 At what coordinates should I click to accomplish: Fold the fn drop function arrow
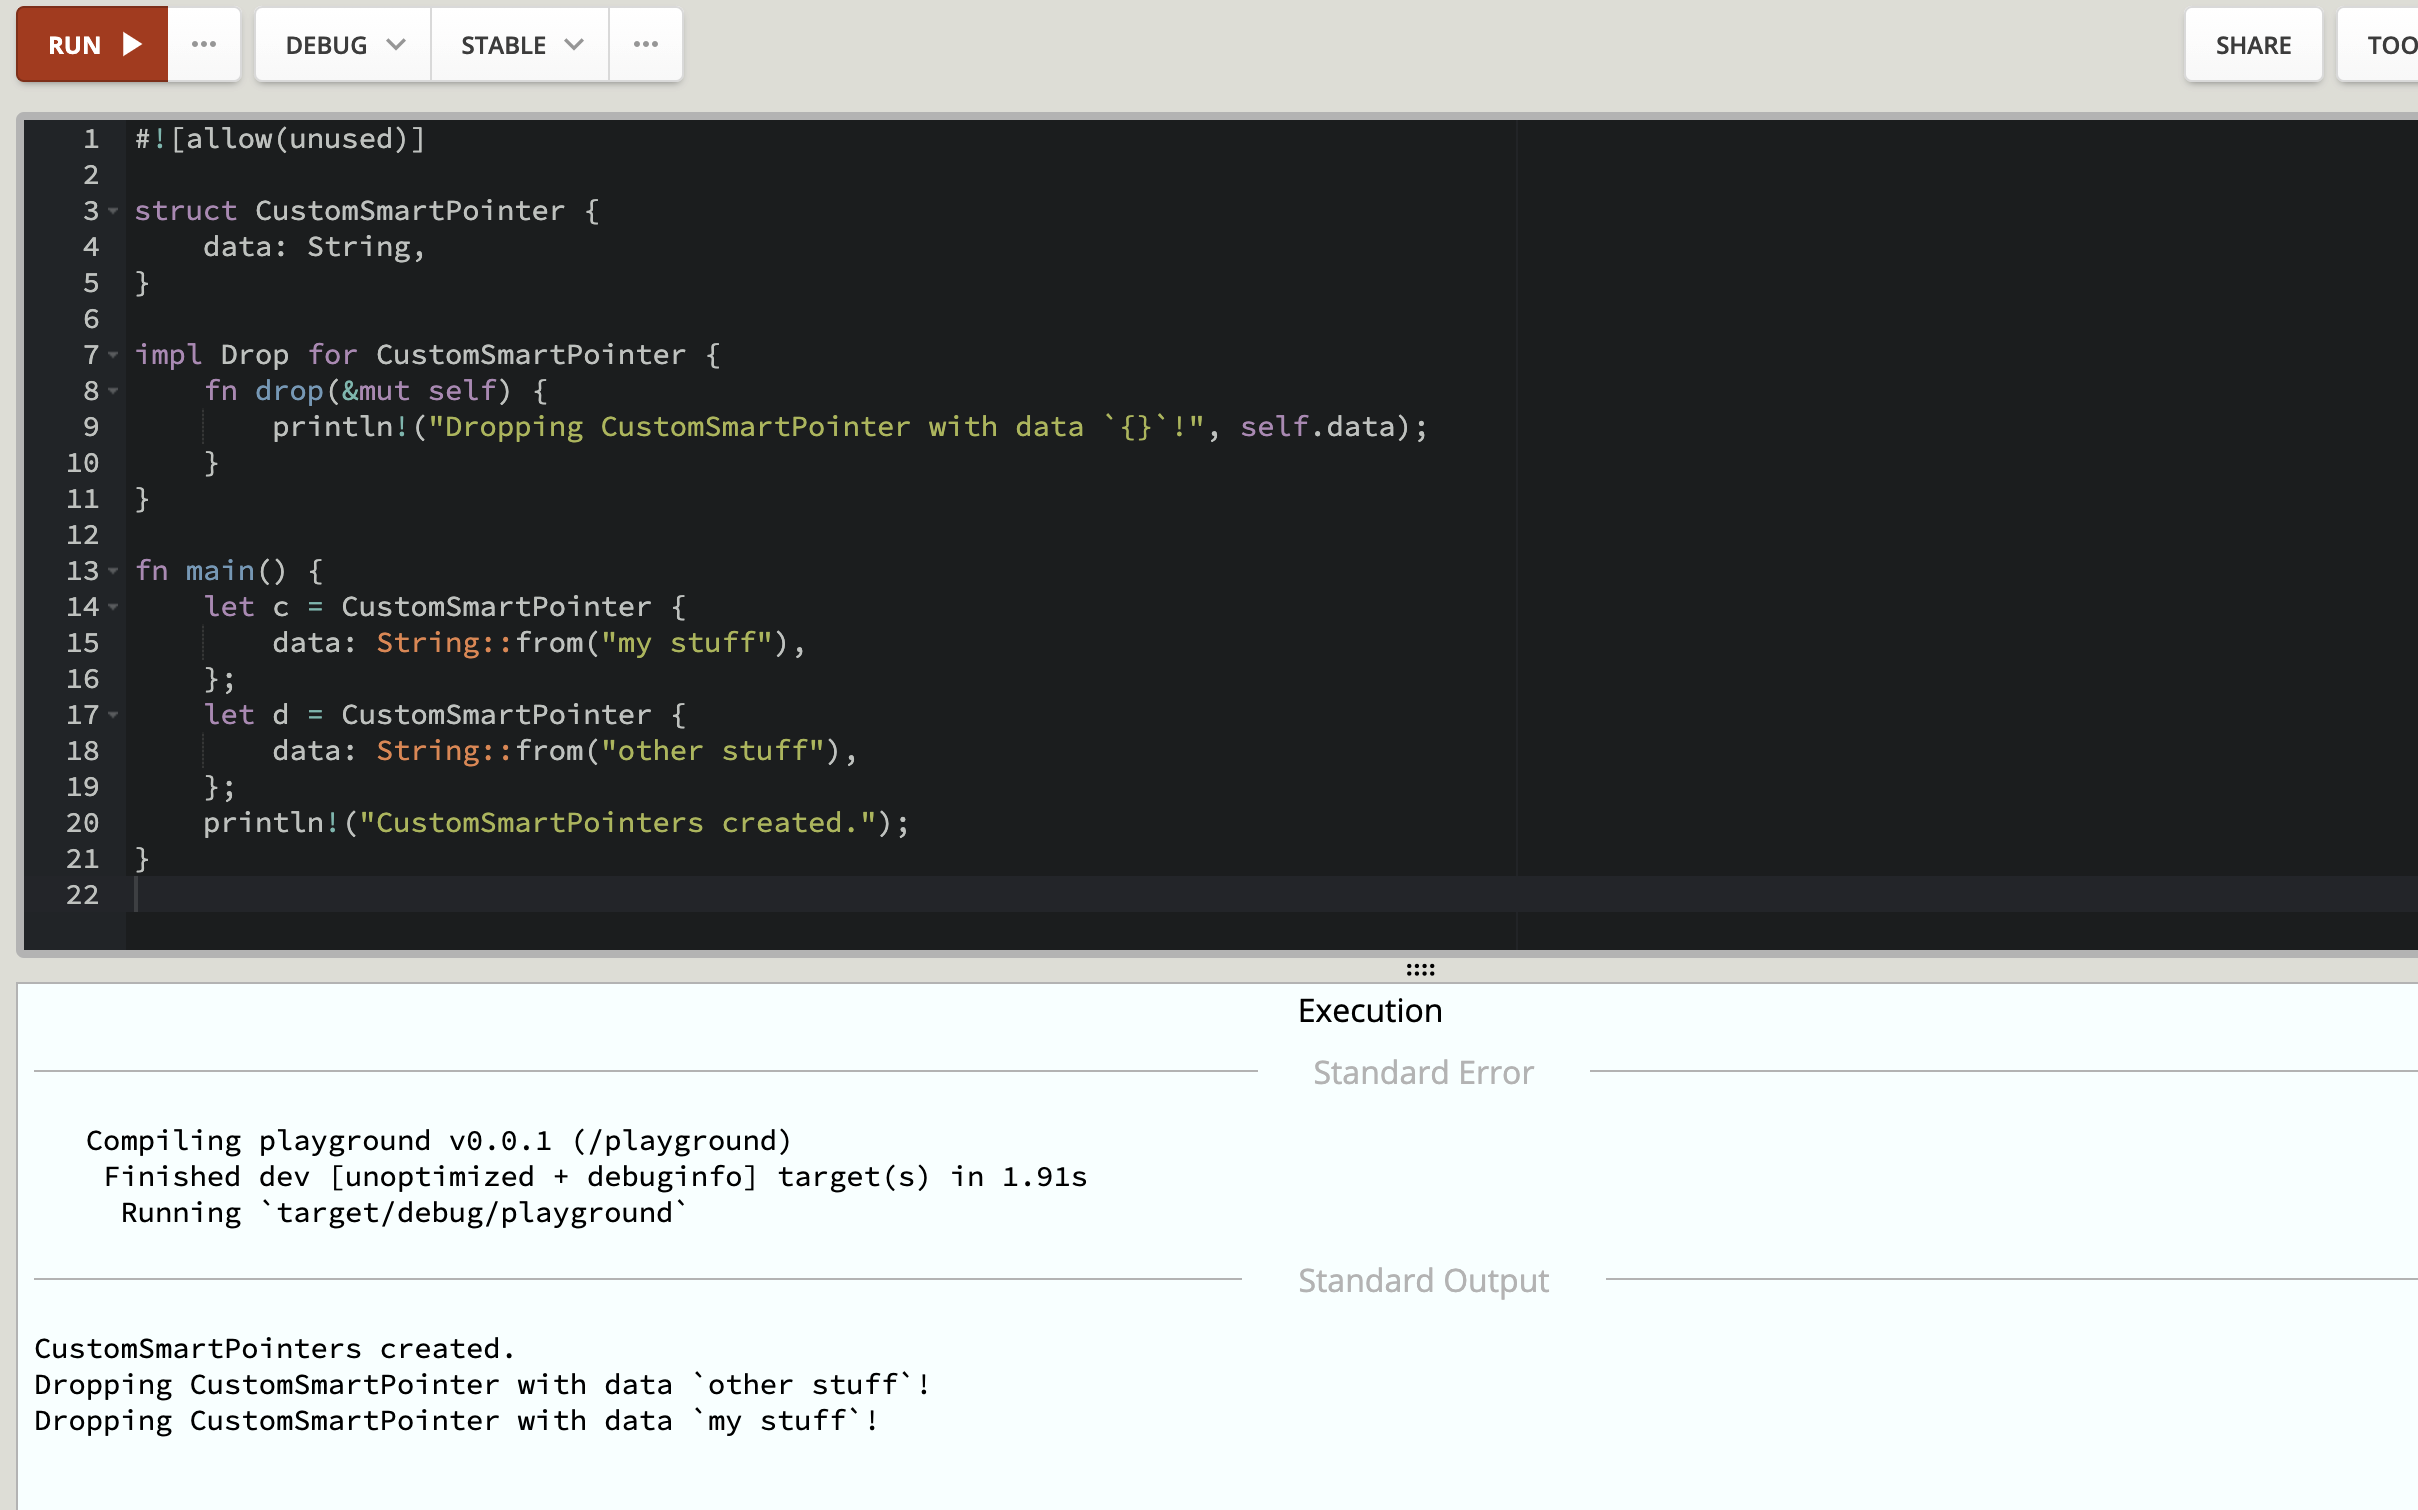tap(114, 391)
